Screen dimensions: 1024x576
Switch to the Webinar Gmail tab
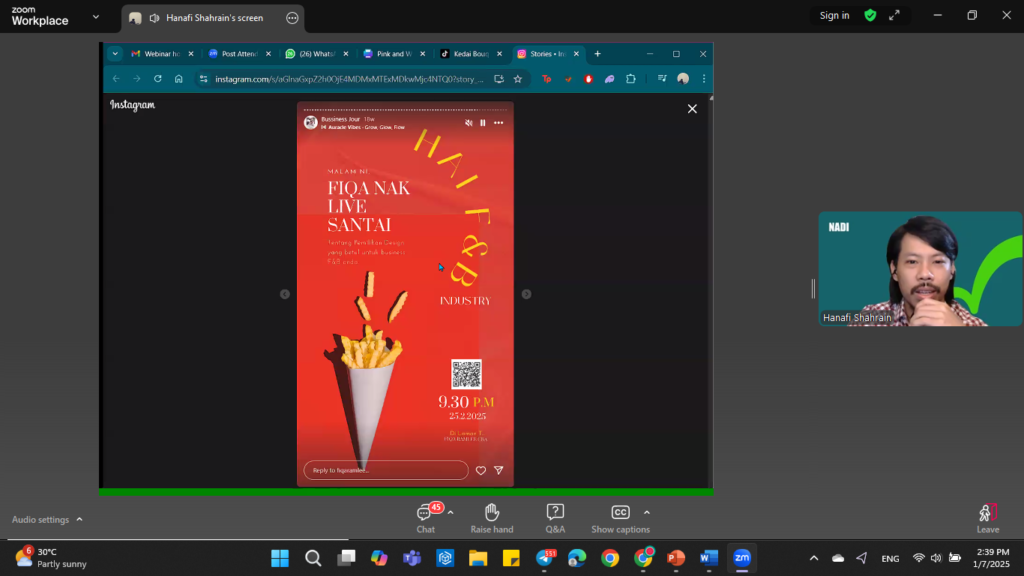[x=163, y=54]
